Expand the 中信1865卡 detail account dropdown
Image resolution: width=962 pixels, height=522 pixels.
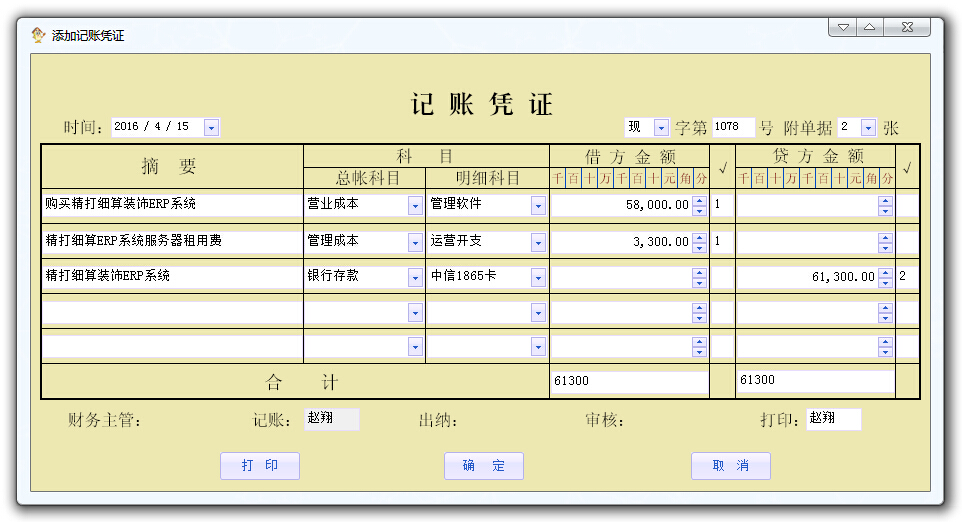point(538,277)
